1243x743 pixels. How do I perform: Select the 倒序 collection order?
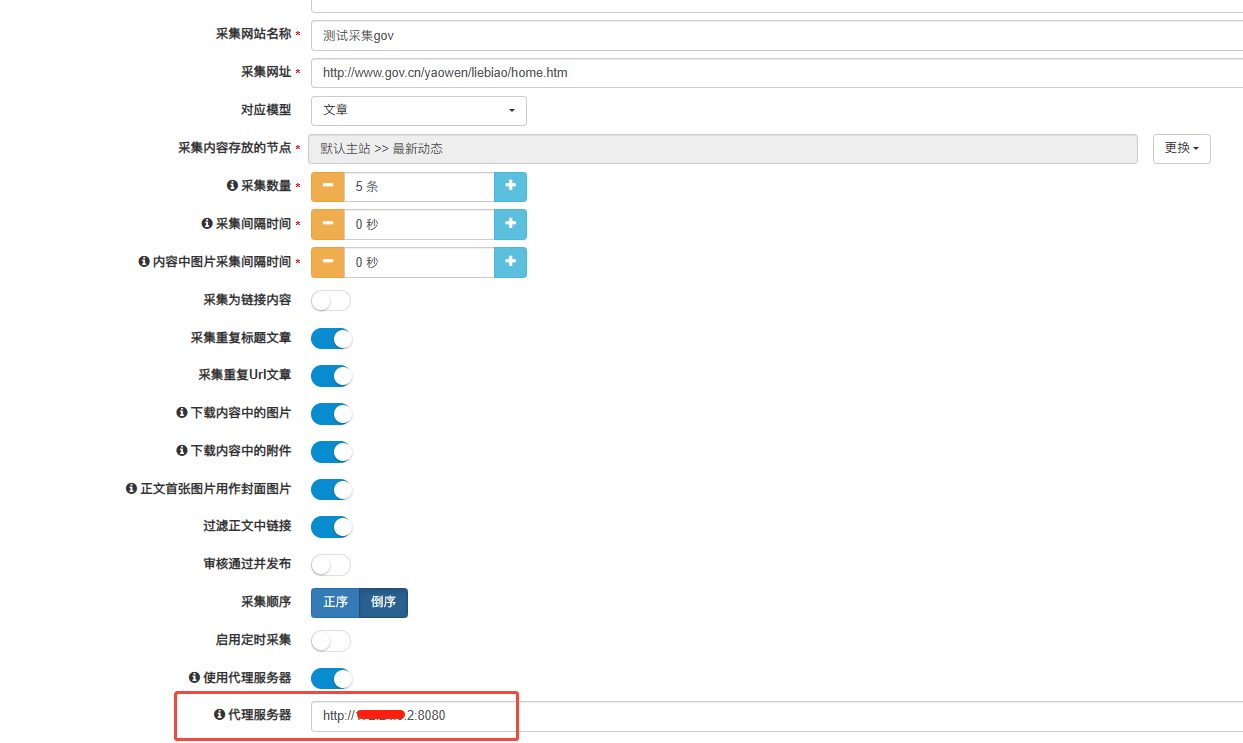(383, 603)
